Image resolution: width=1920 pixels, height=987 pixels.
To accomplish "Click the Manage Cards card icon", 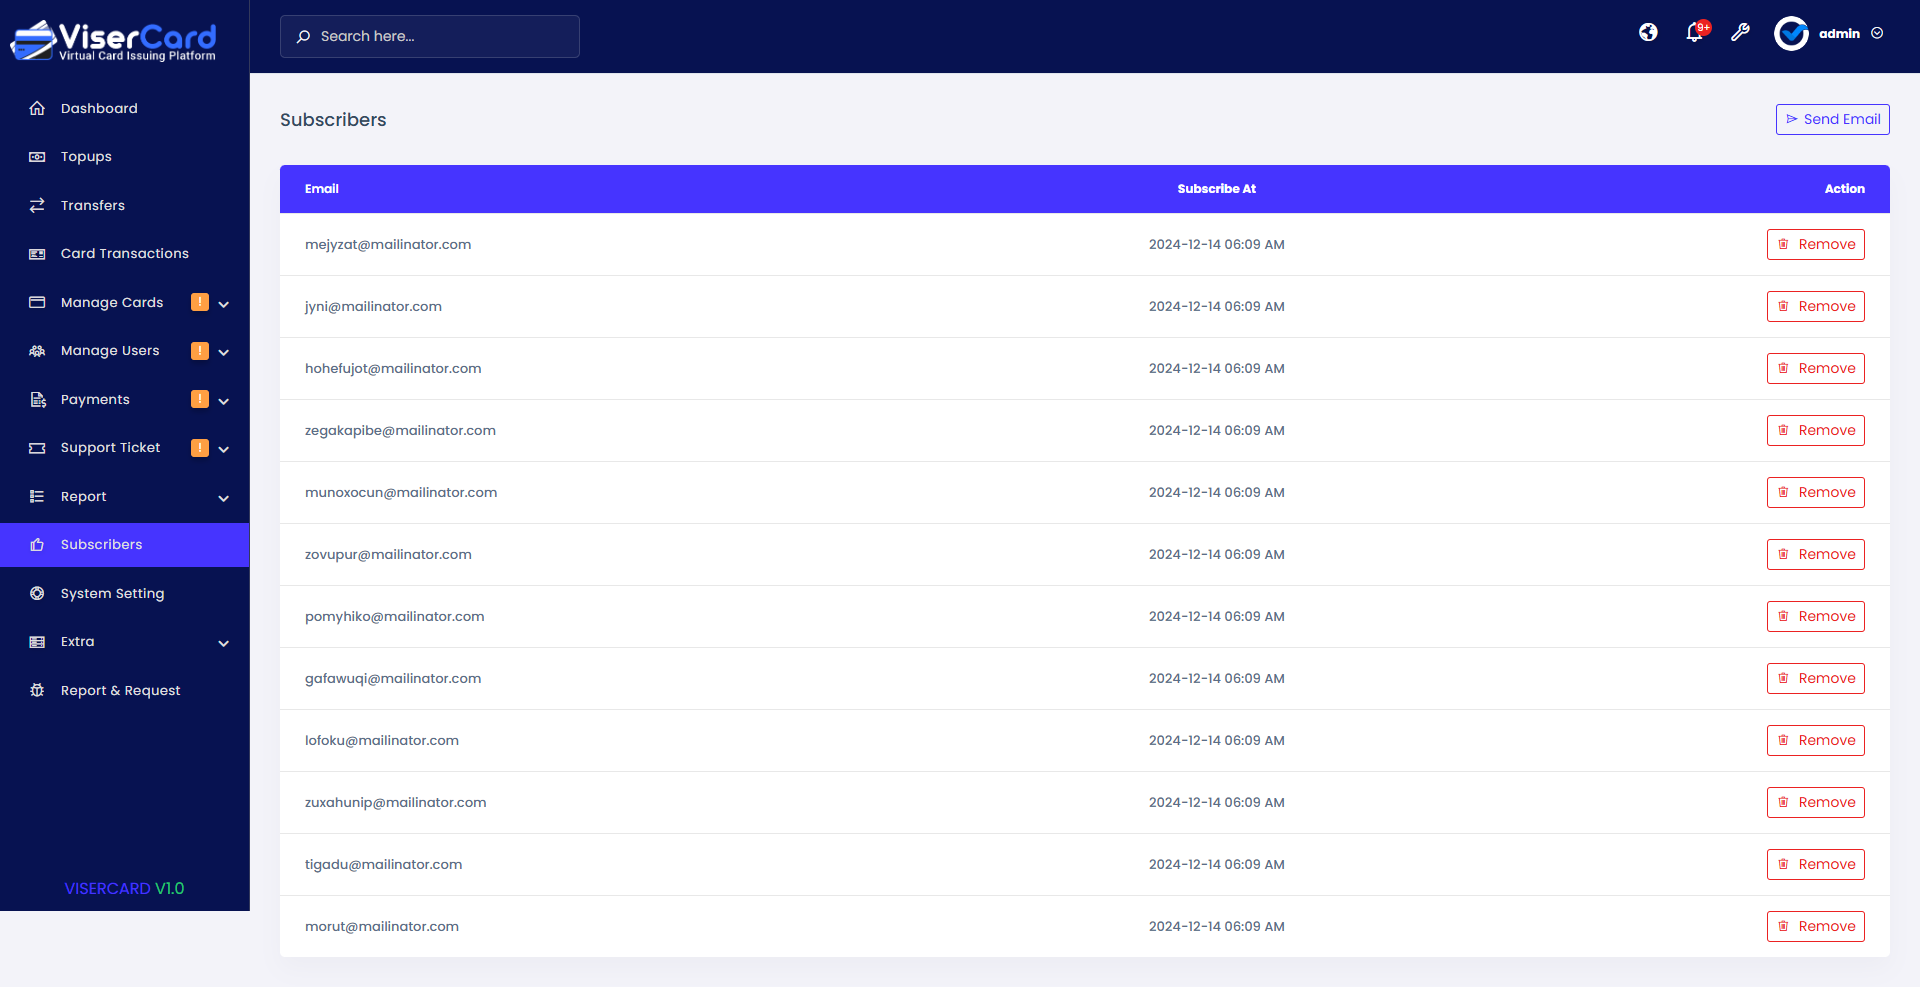I will point(37,302).
